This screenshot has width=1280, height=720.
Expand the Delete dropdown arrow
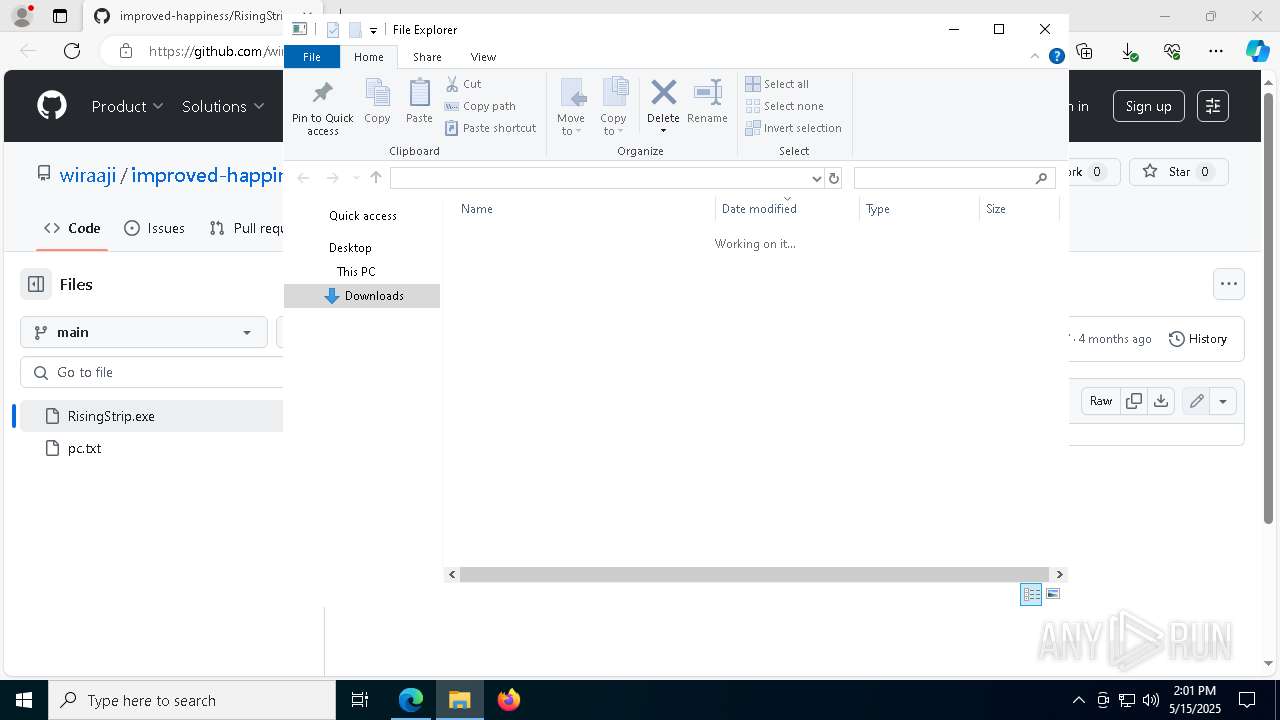(663, 131)
